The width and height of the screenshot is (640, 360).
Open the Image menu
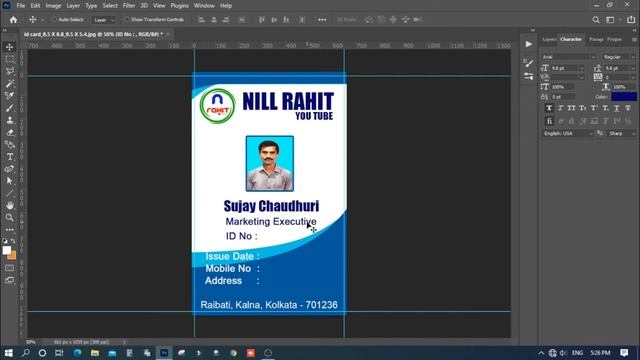coord(53,6)
